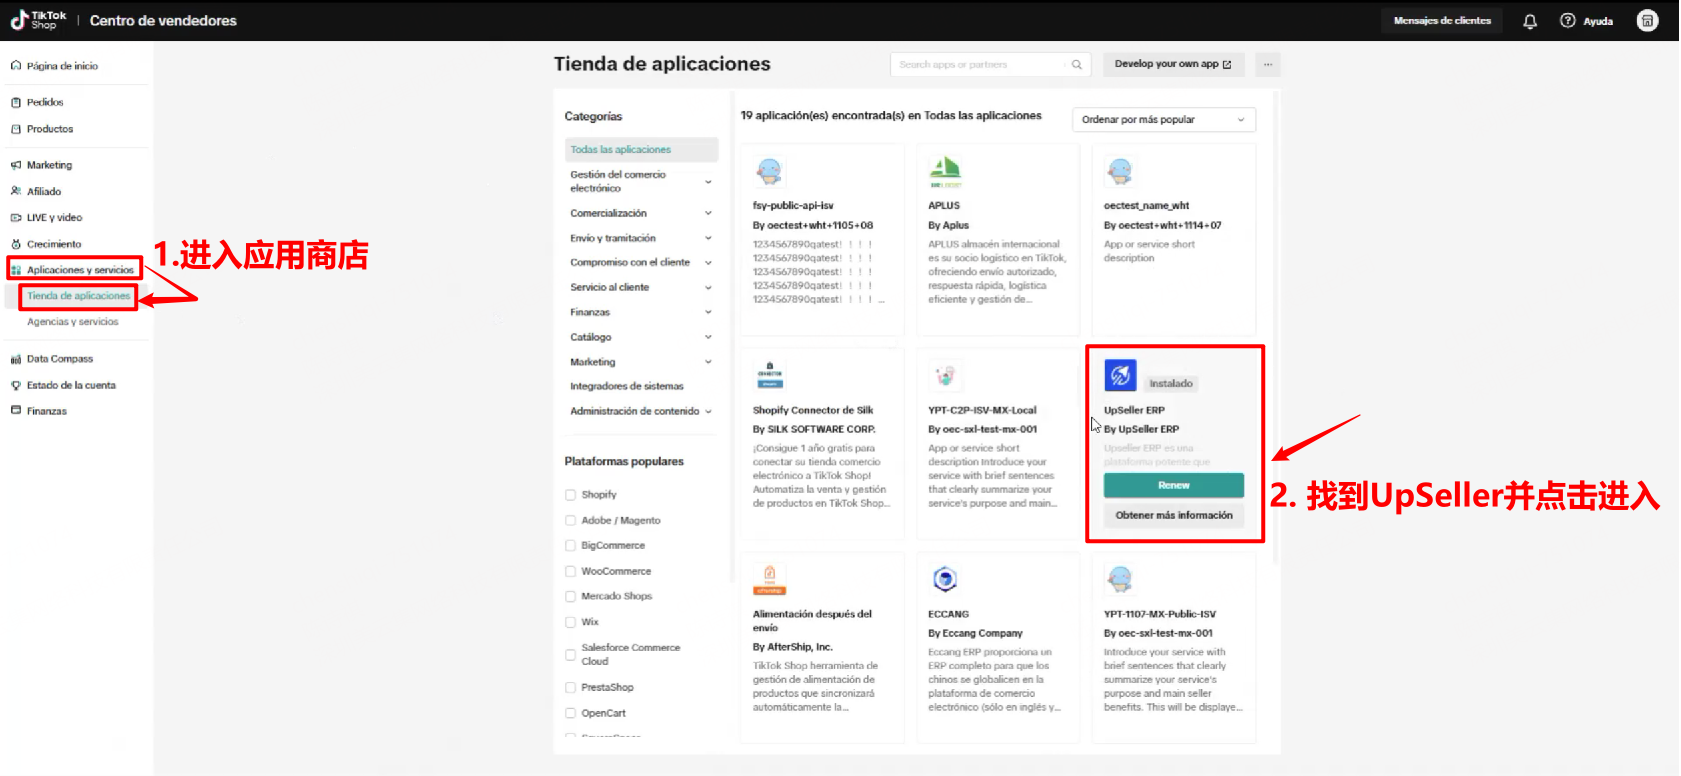The height and width of the screenshot is (776, 1681).
Task: Open the ECCANG app title link
Action: point(948,614)
